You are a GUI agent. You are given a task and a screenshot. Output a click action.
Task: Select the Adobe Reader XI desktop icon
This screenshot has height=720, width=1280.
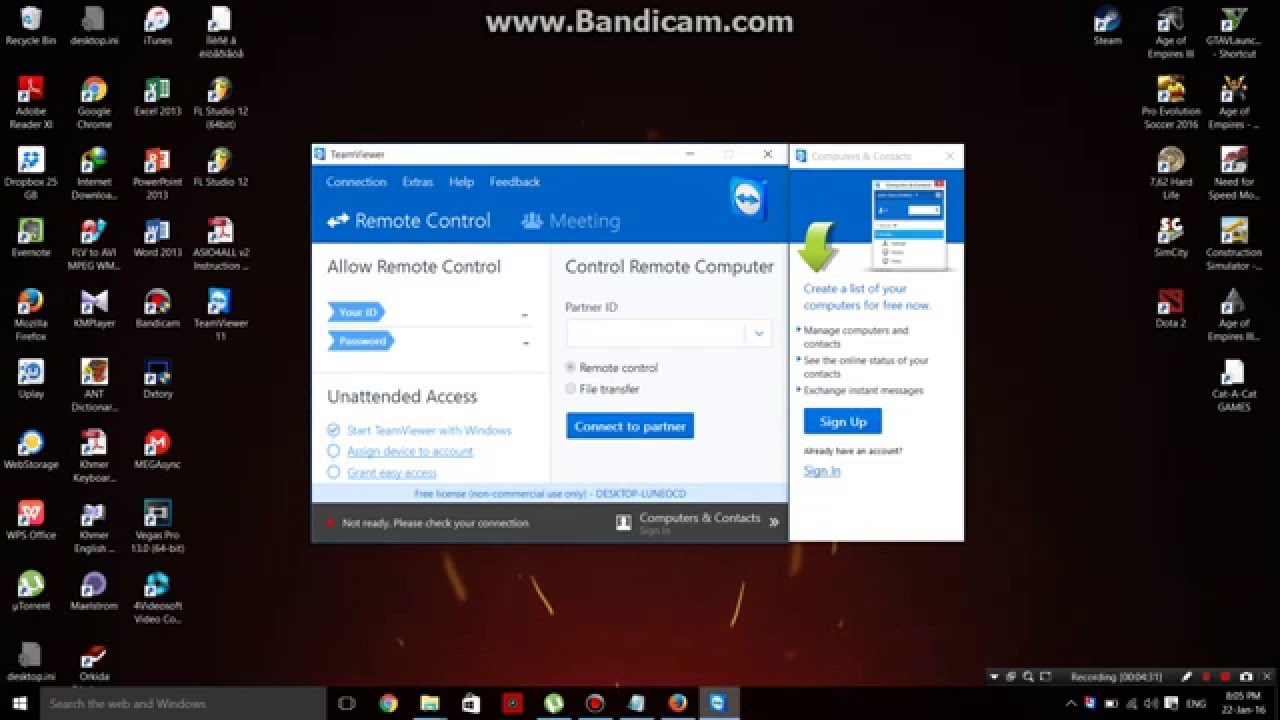tap(30, 103)
